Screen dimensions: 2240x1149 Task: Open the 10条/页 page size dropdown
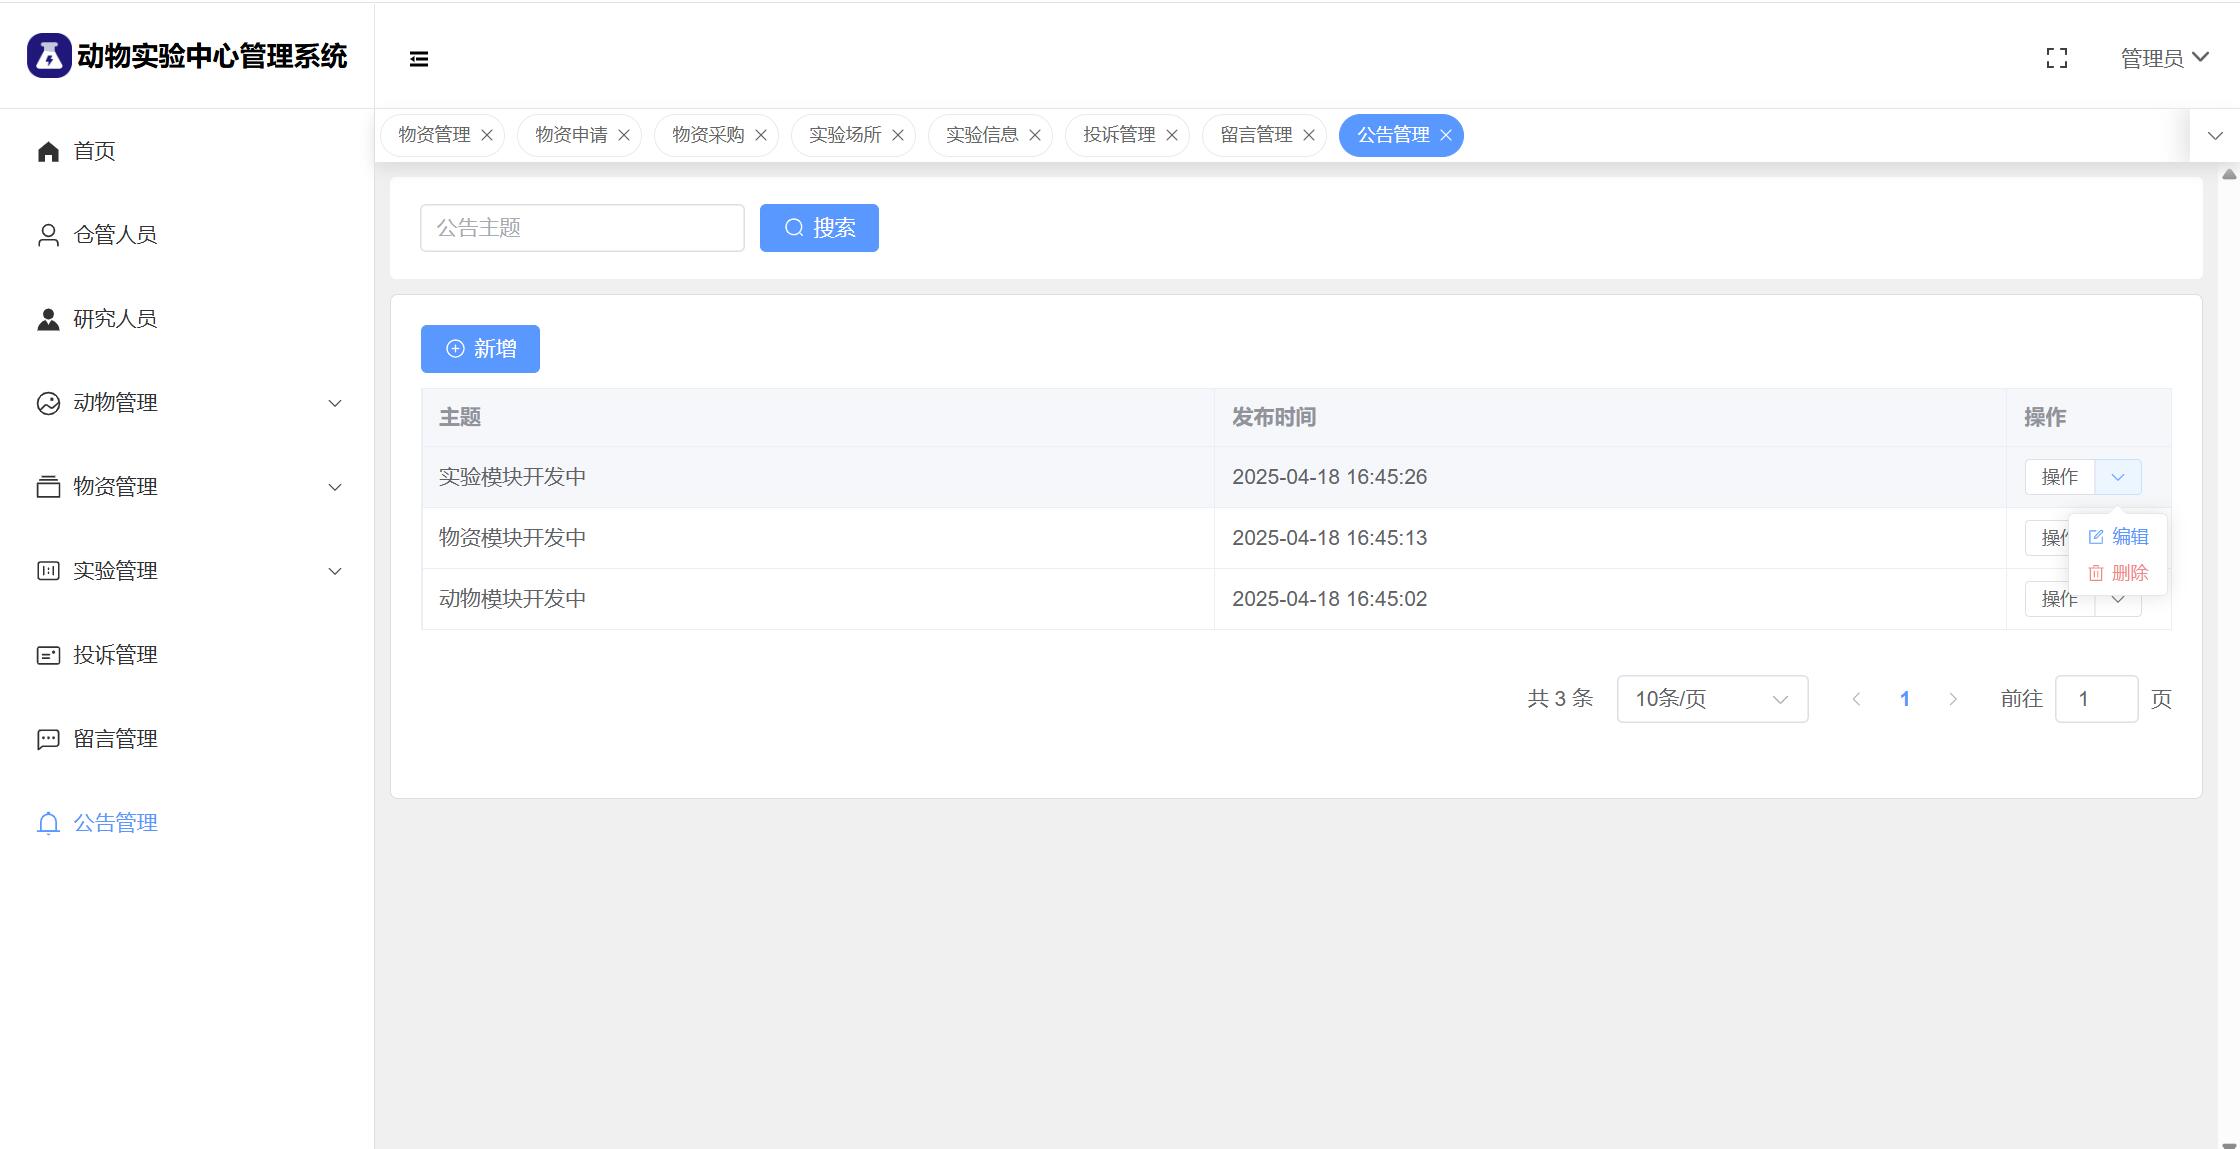point(1711,699)
